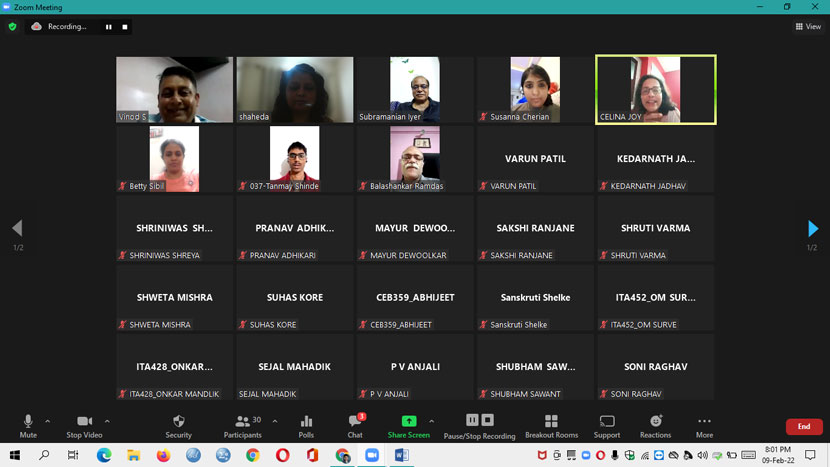Image resolution: width=830 pixels, height=467 pixels.
Task: Expand video options arrow beside Stop Video
Action: (107, 421)
